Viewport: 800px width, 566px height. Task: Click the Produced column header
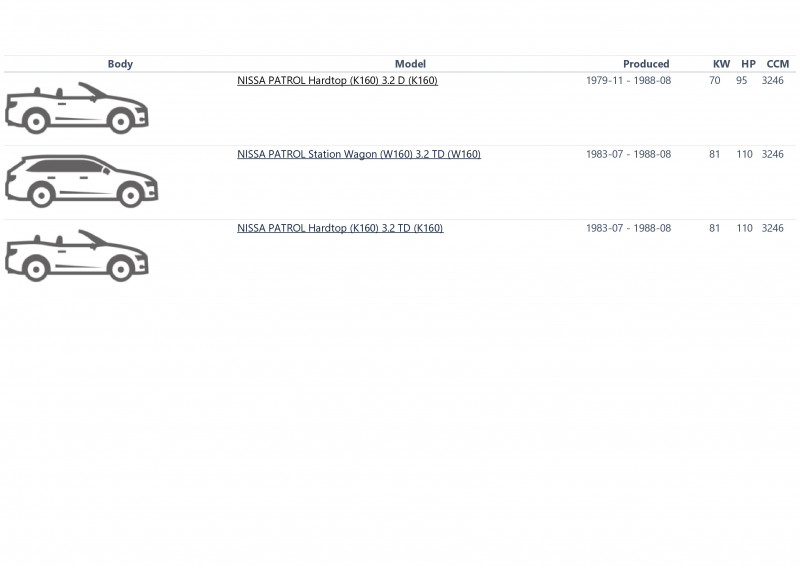646,64
